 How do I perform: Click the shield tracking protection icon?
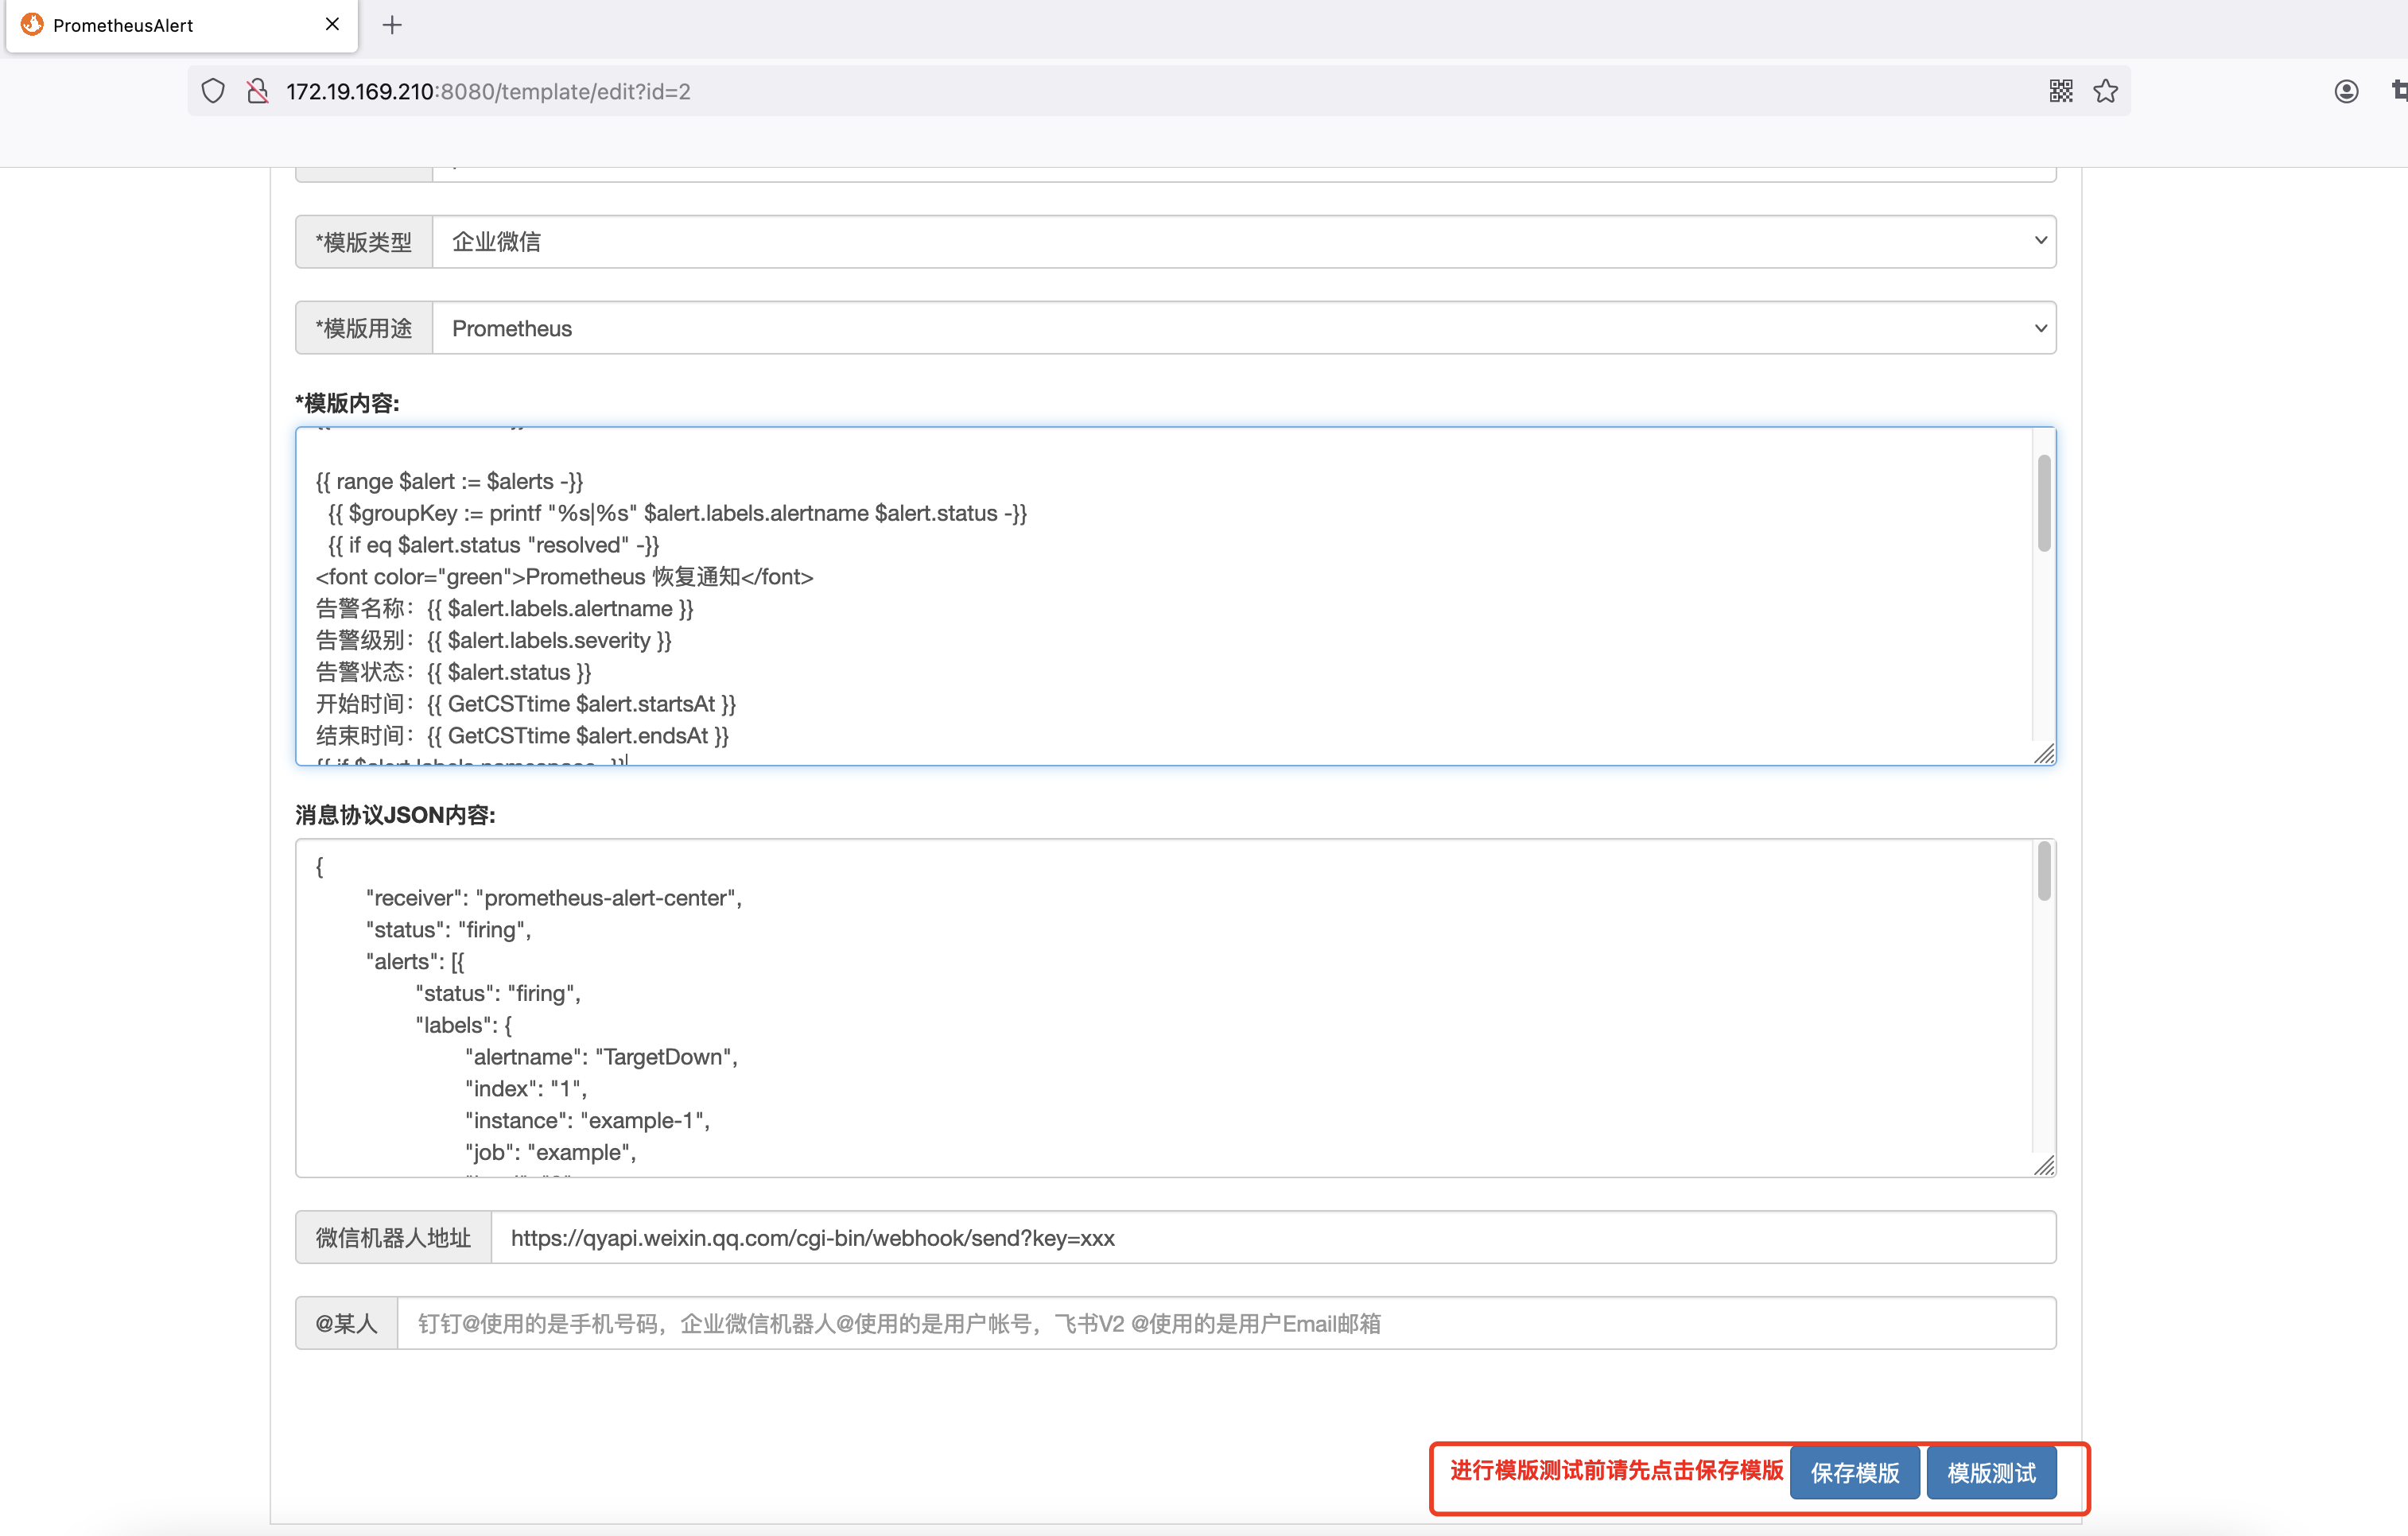click(x=213, y=91)
